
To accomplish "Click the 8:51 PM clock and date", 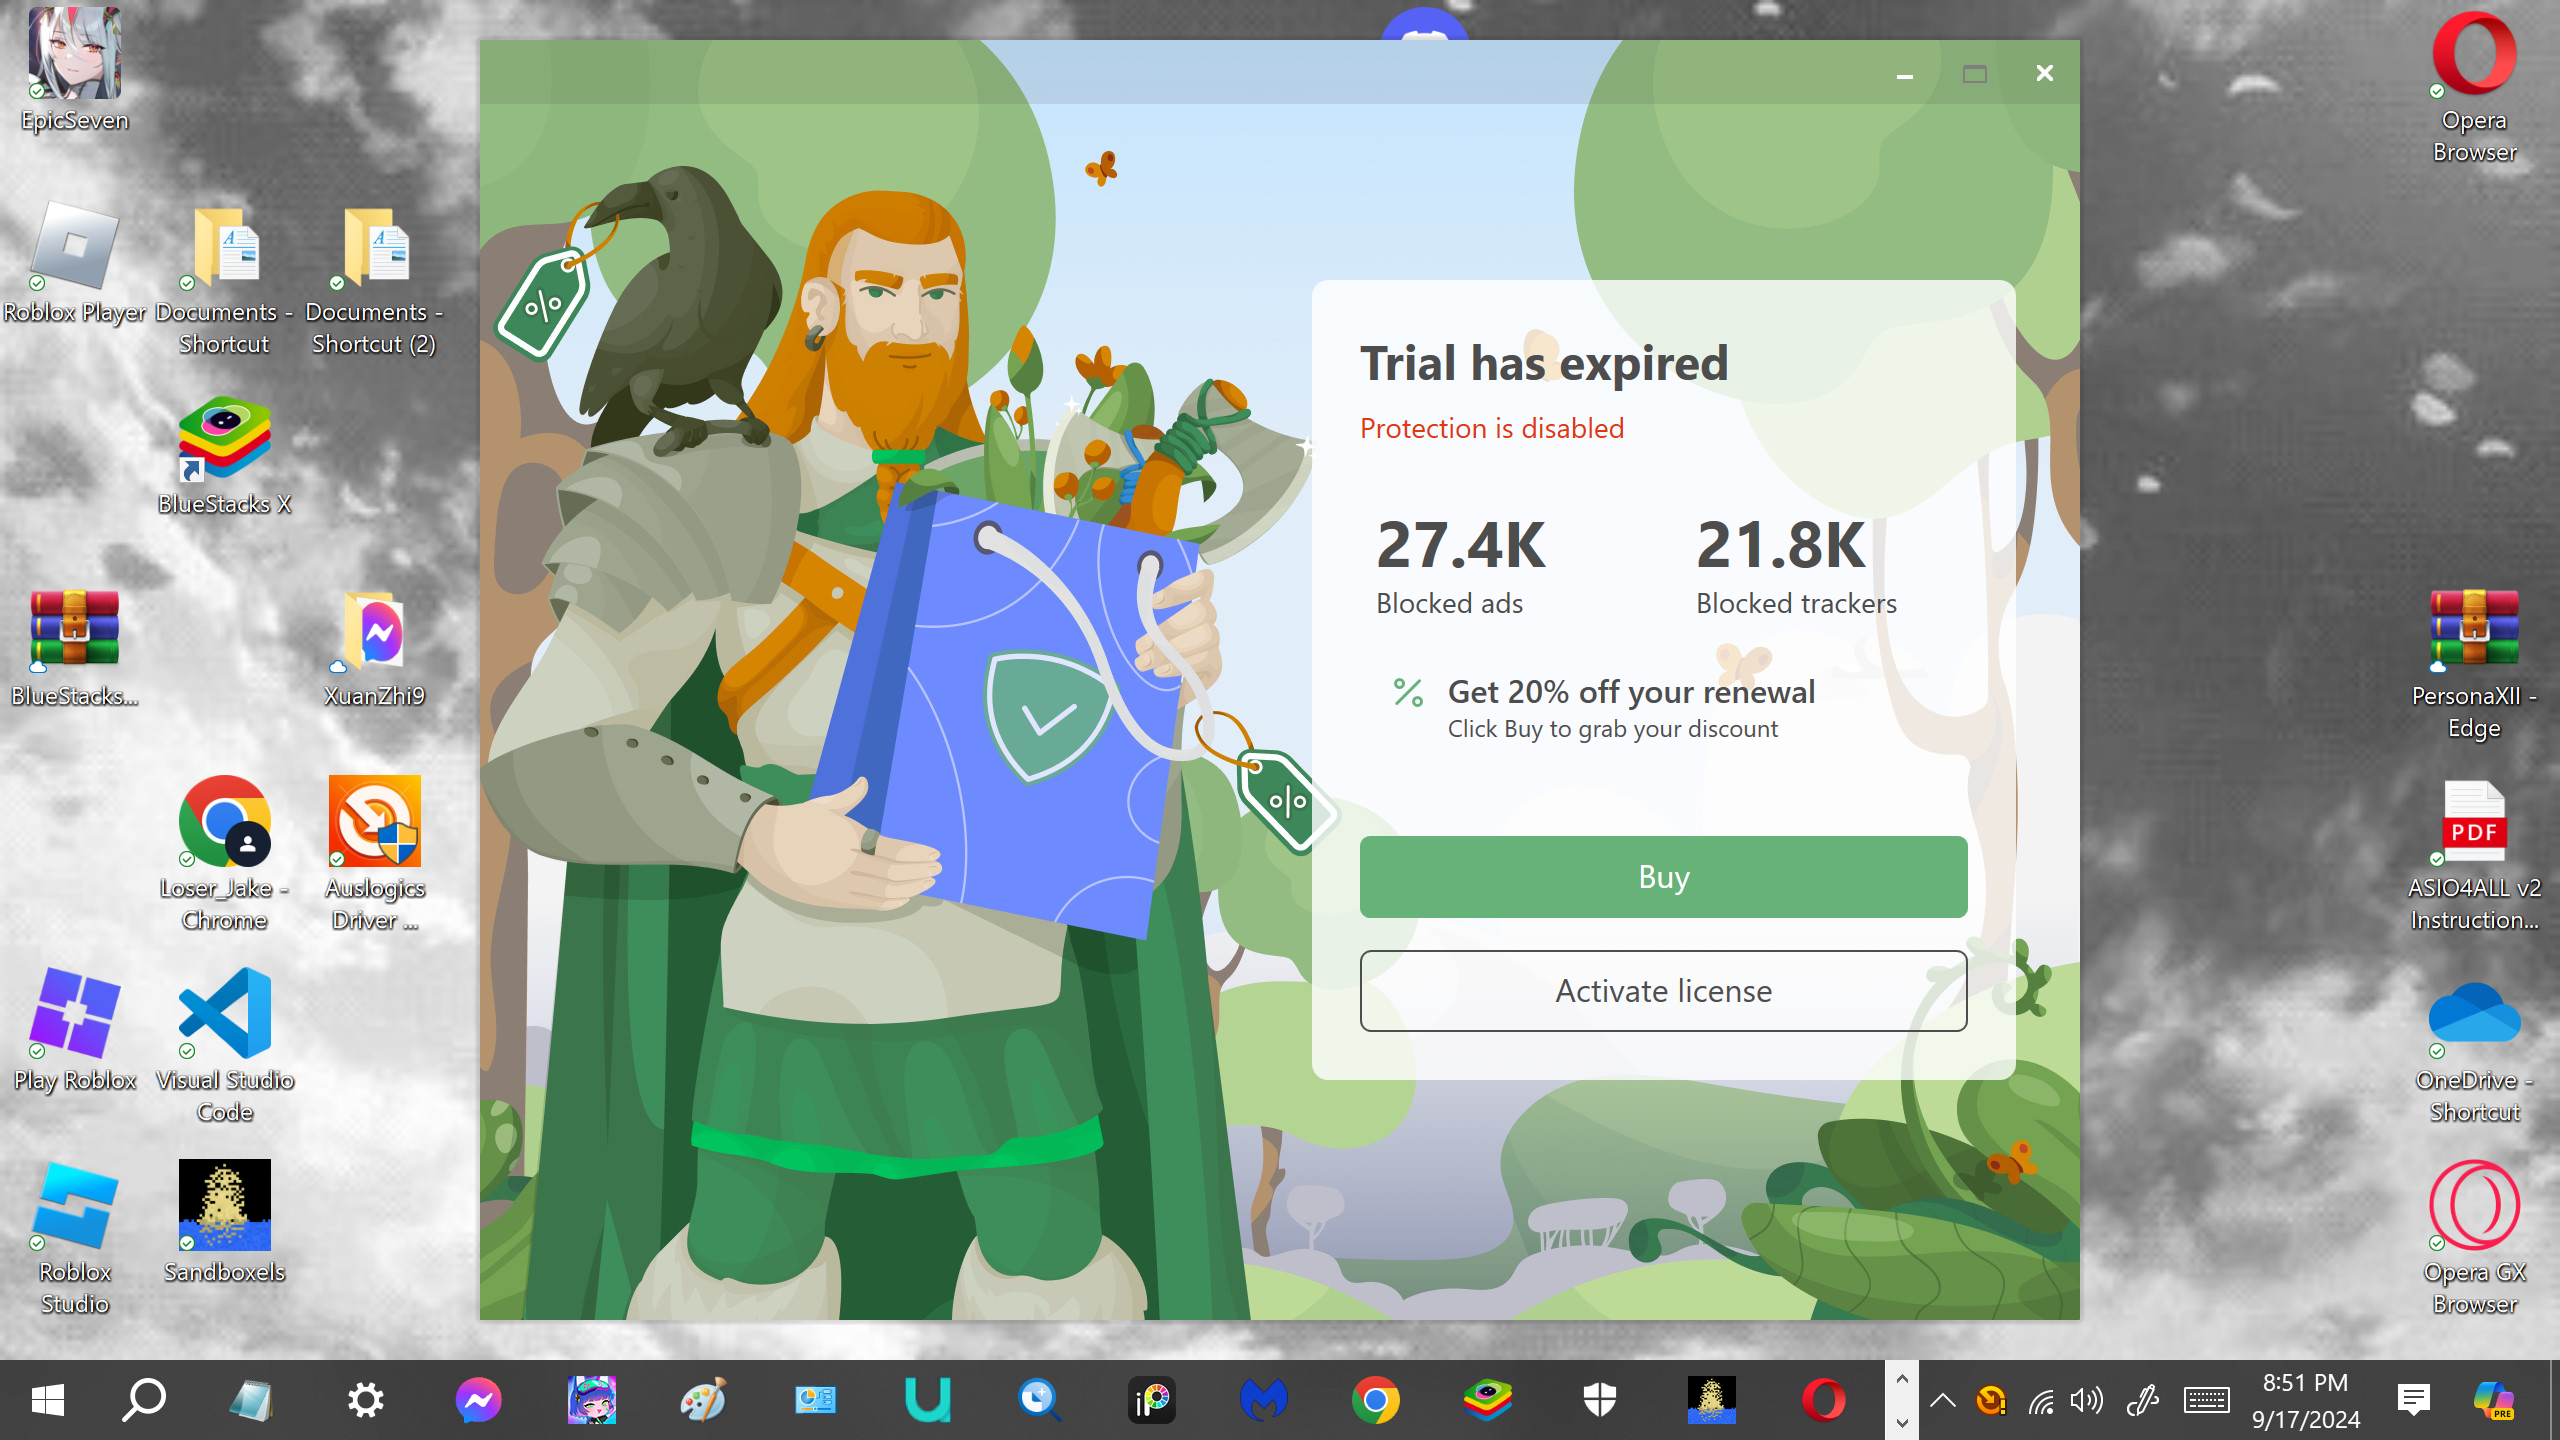I will click(2305, 1400).
